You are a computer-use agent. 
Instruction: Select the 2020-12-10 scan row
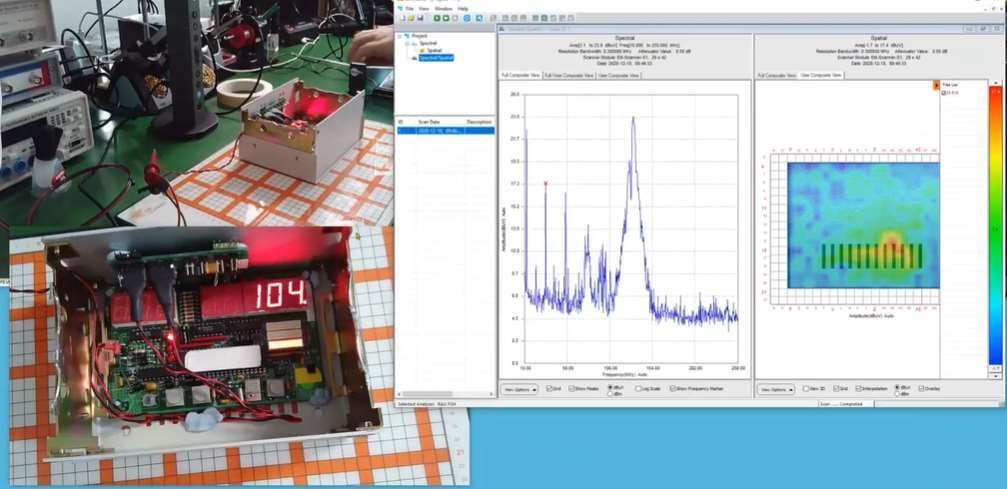tap(445, 130)
